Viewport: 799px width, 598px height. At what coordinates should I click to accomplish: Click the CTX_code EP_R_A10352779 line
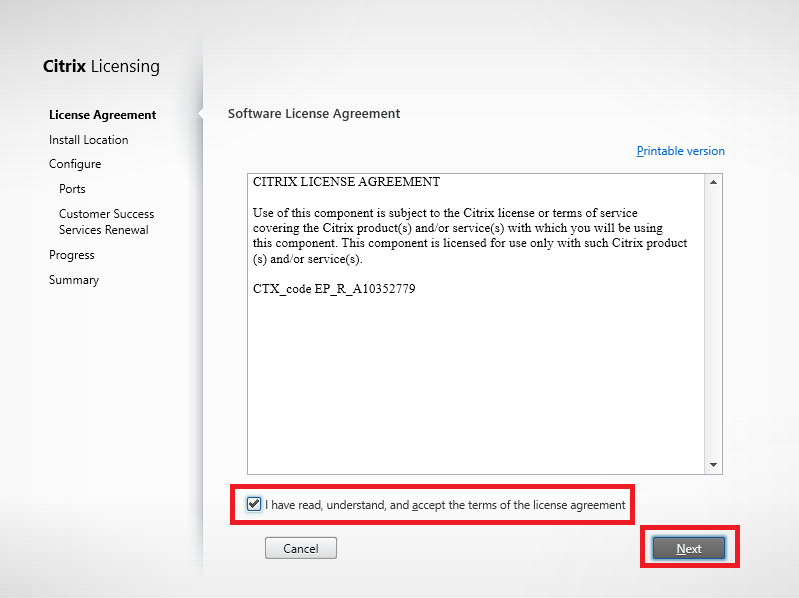click(334, 289)
